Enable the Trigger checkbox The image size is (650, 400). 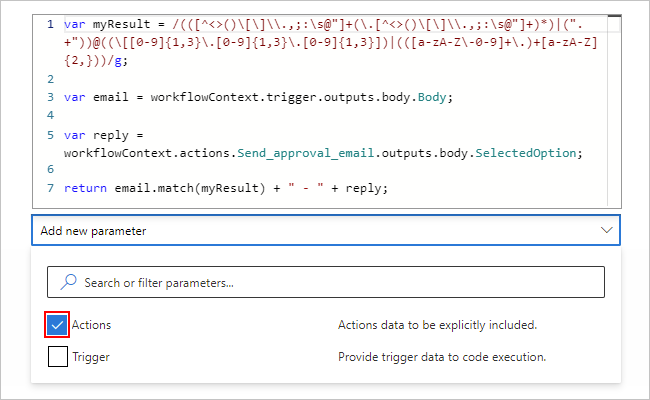(58, 356)
